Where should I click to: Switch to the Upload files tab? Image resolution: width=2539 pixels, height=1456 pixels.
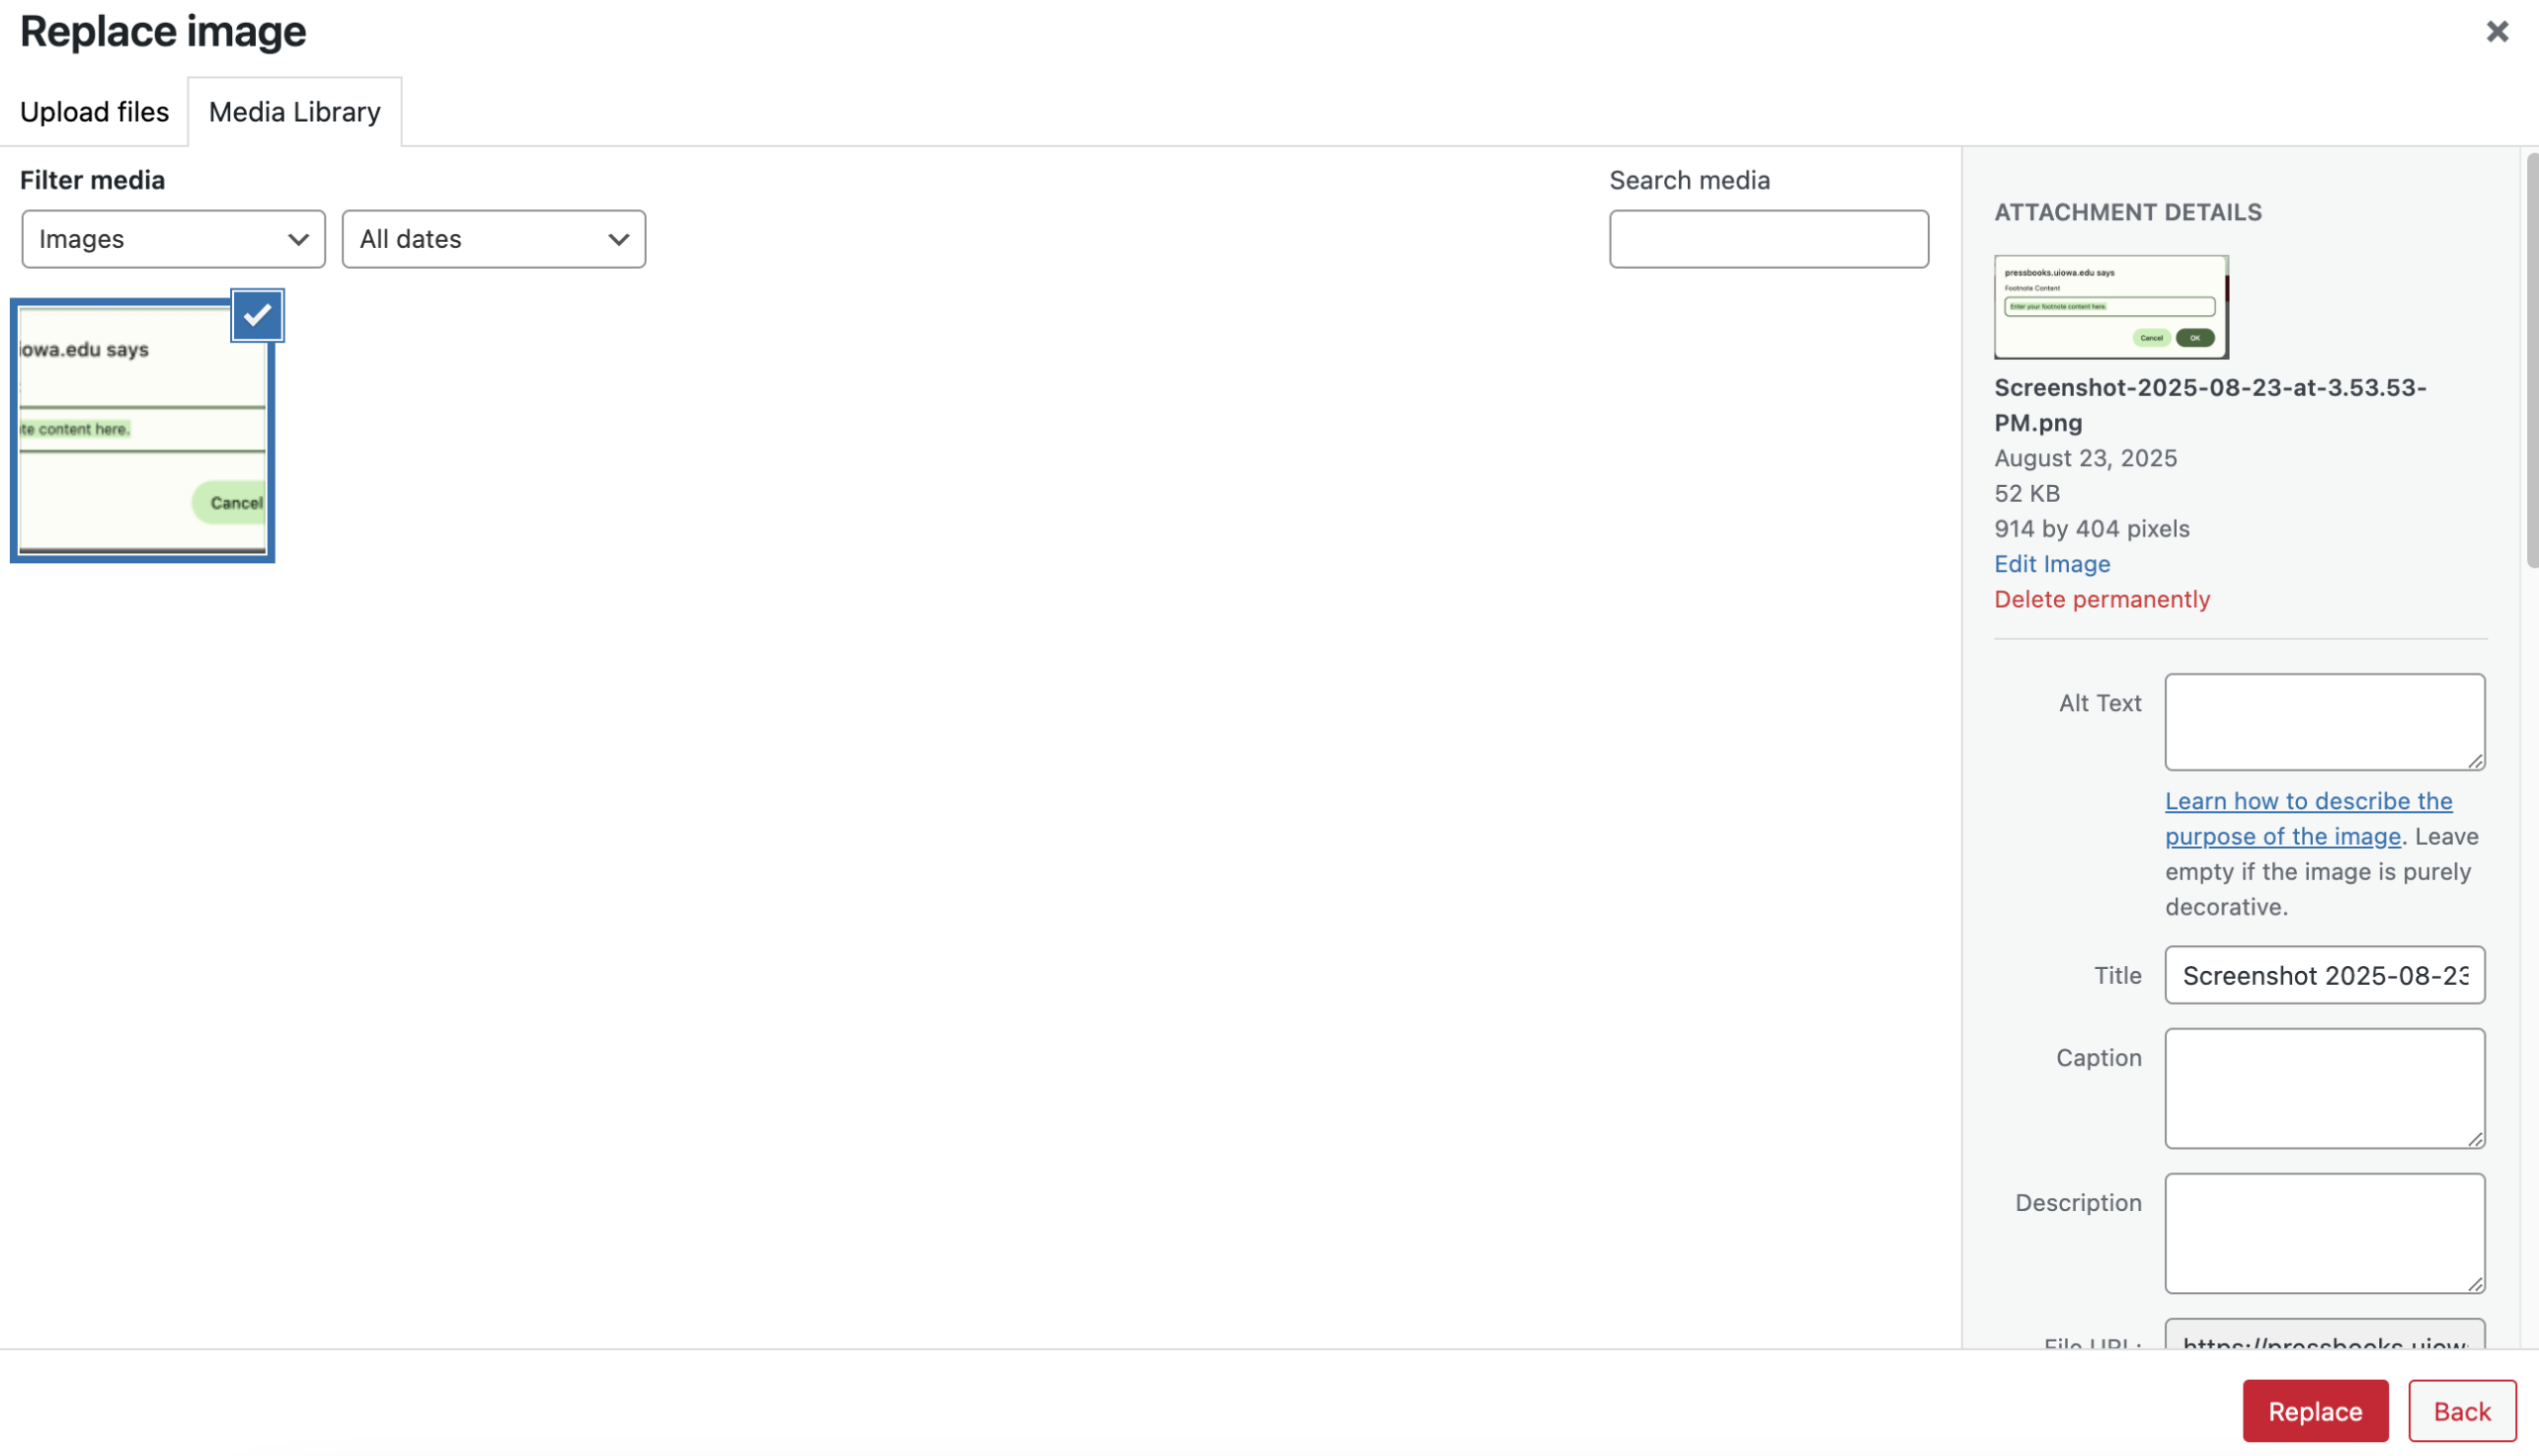pyautogui.click(x=94, y=112)
